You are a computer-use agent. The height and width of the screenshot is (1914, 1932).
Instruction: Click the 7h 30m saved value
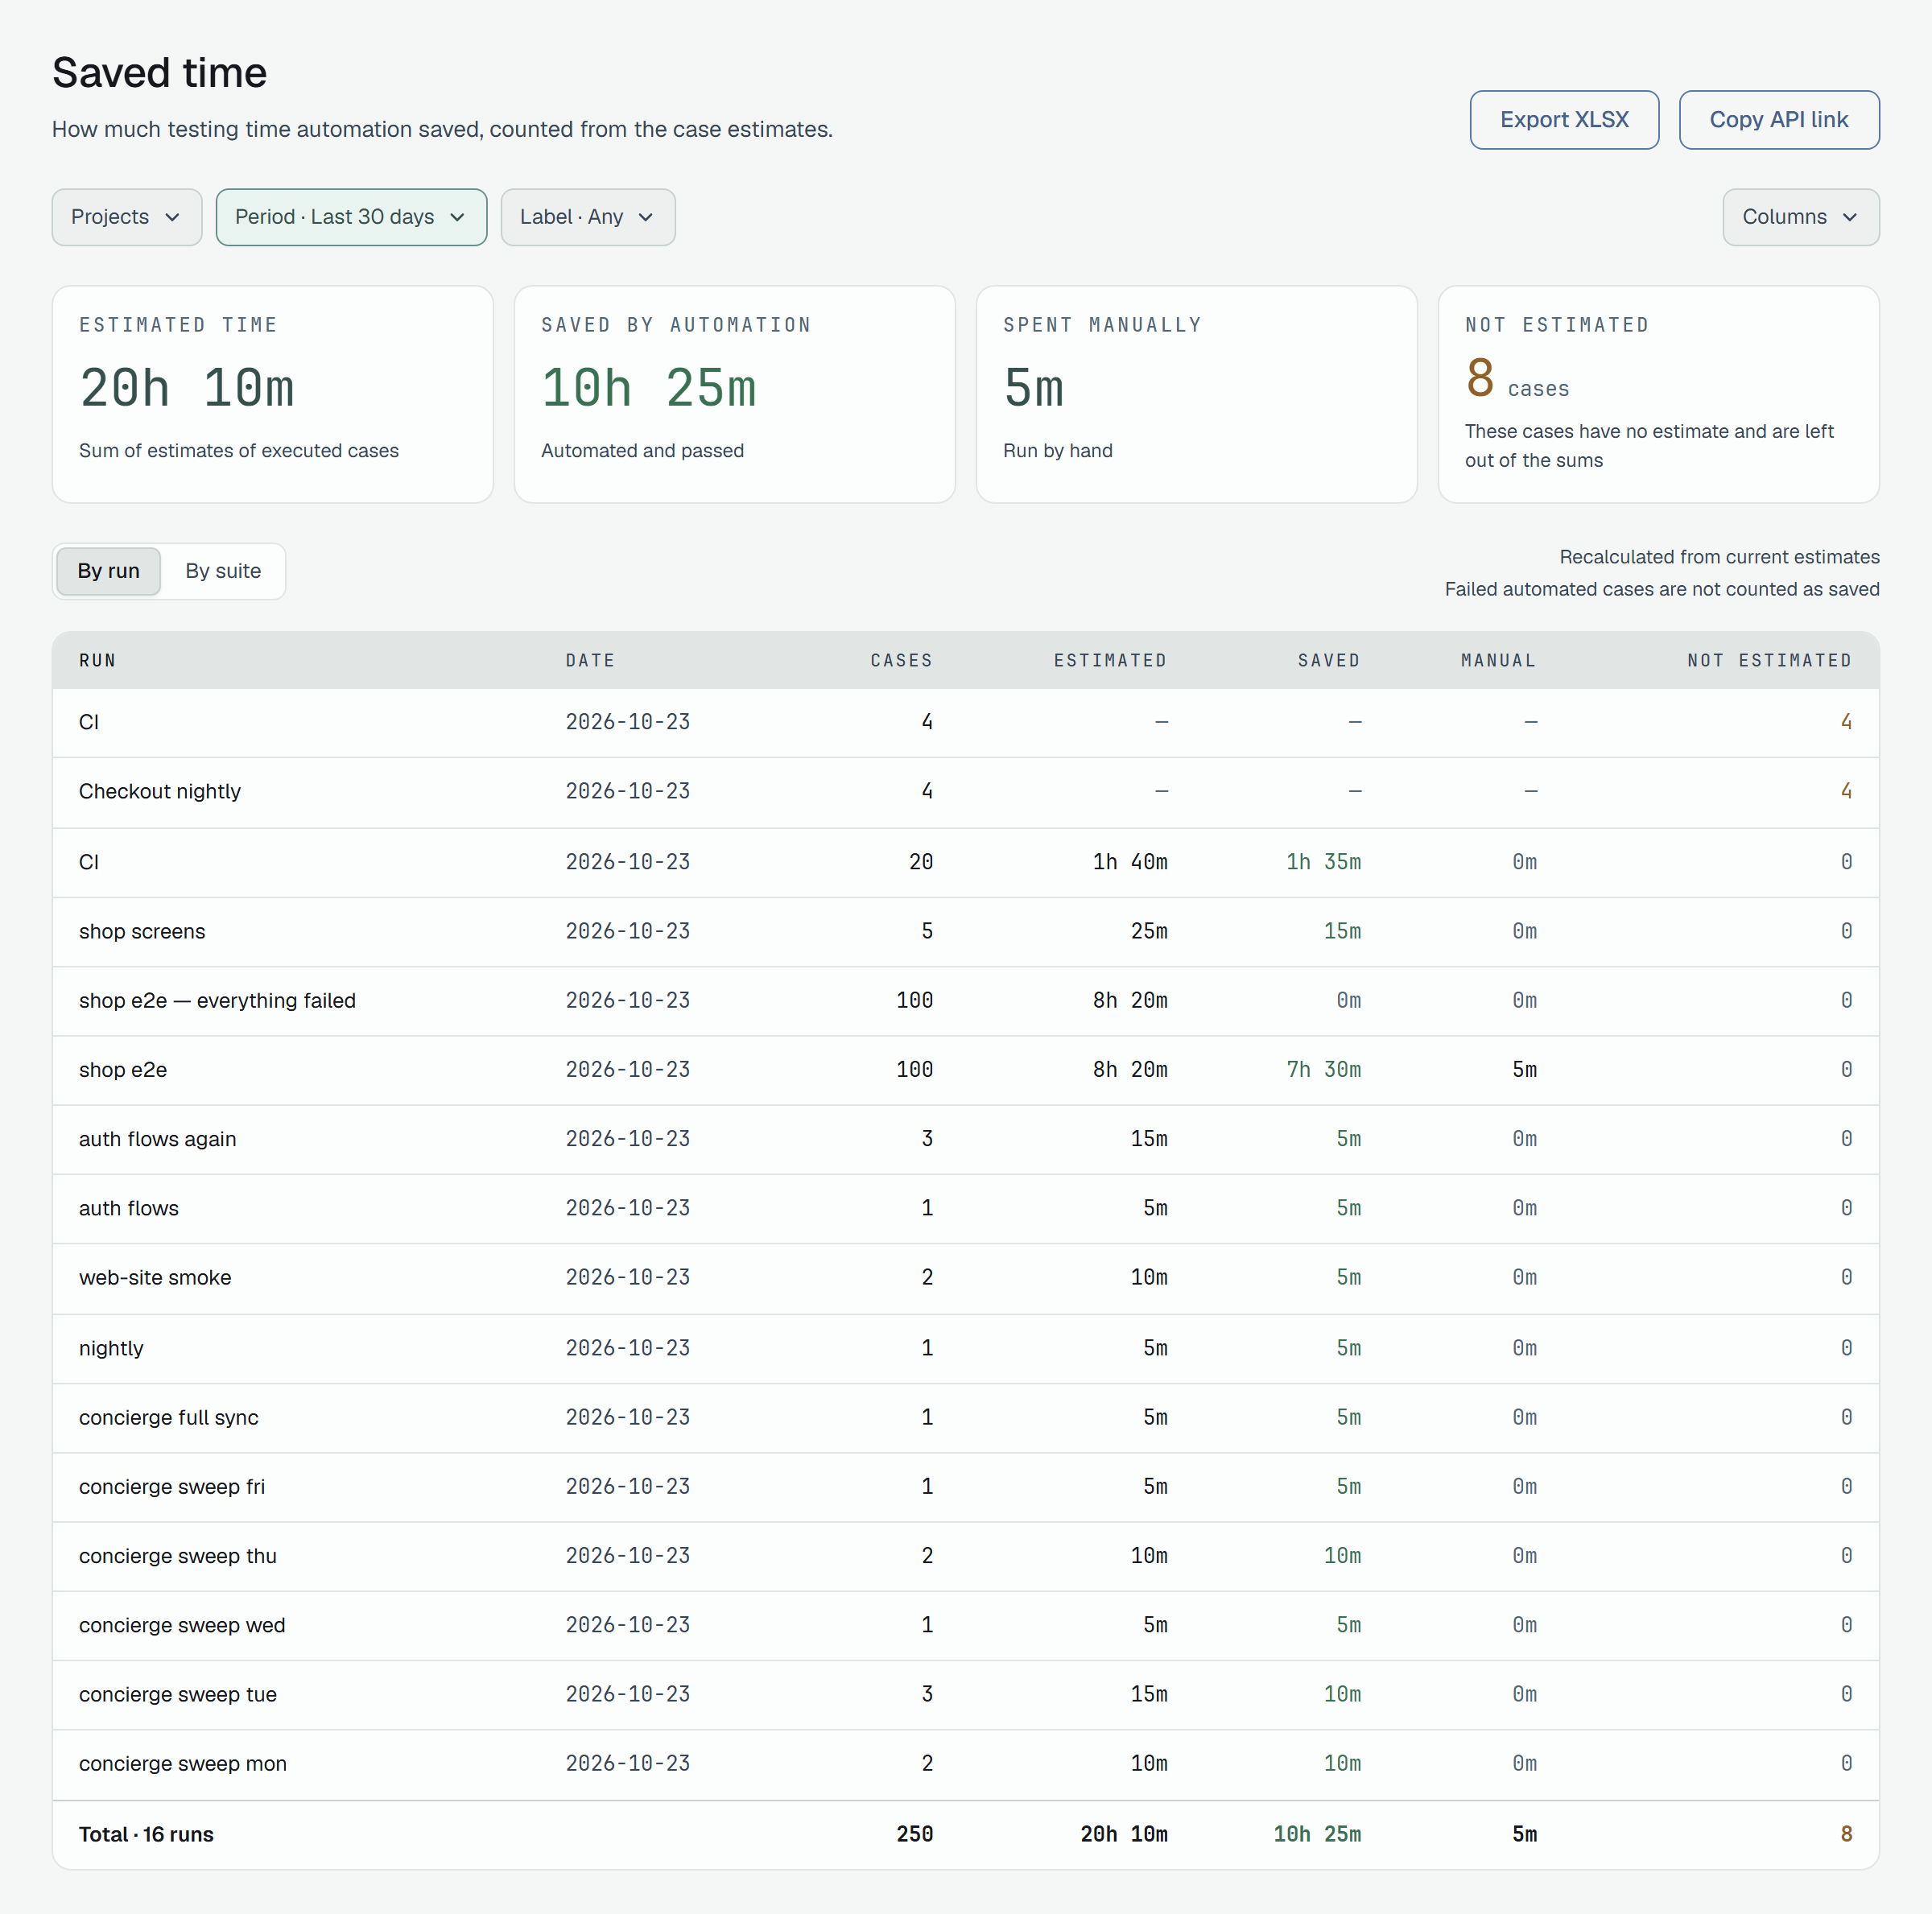(1323, 1070)
